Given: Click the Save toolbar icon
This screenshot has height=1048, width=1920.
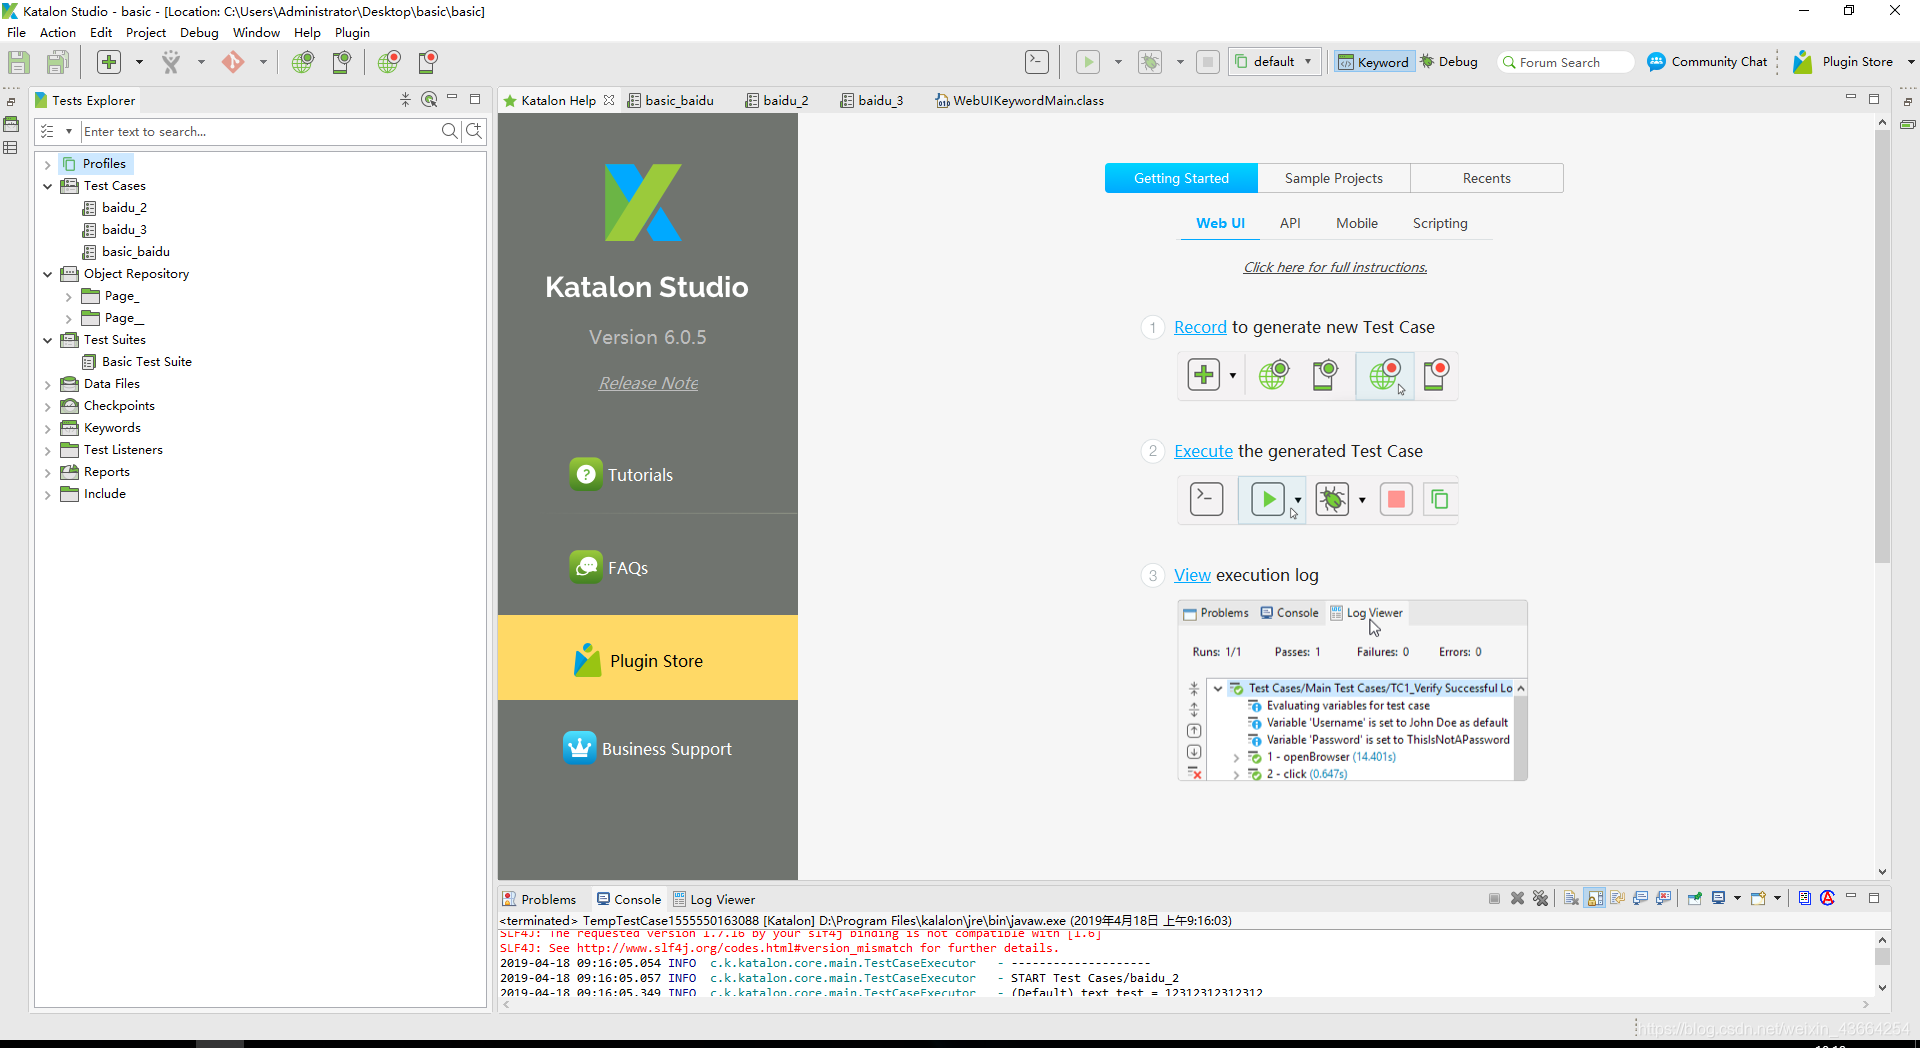Looking at the screenshot, I should click(19, 62).
